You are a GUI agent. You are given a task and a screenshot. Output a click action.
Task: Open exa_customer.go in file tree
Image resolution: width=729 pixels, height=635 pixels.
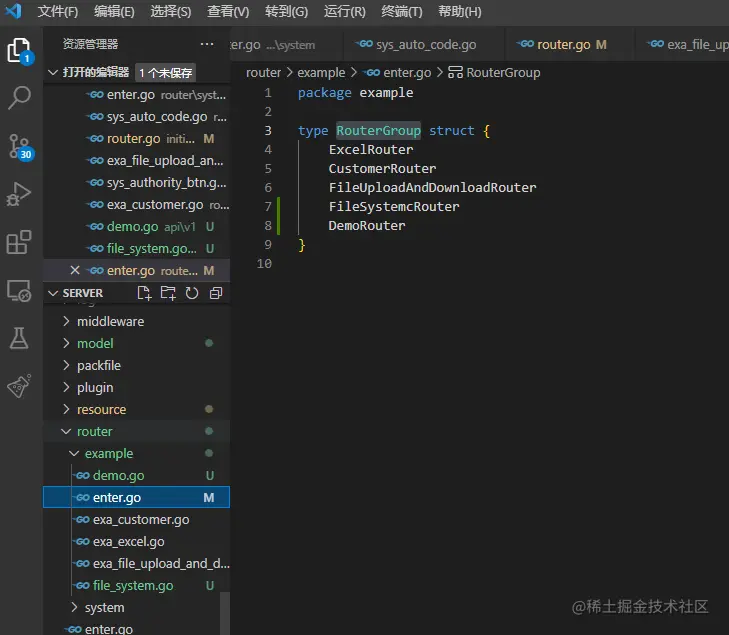tap(137, 519)
